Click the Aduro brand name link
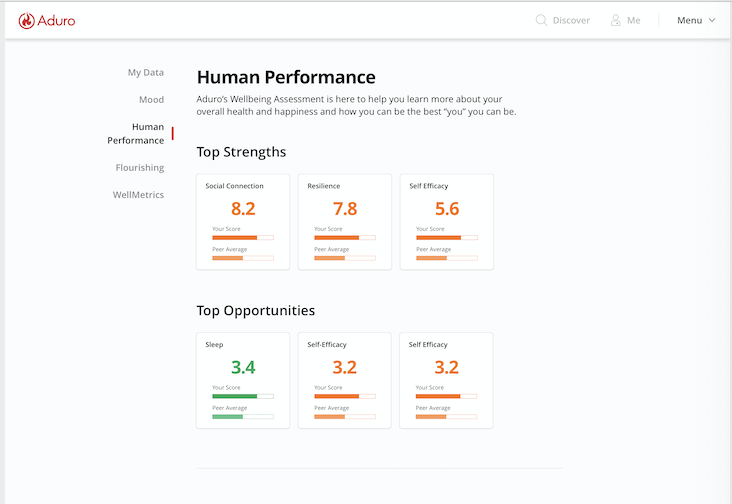The height and width of the screenshot is (504, 732). (x=56, y=20)
